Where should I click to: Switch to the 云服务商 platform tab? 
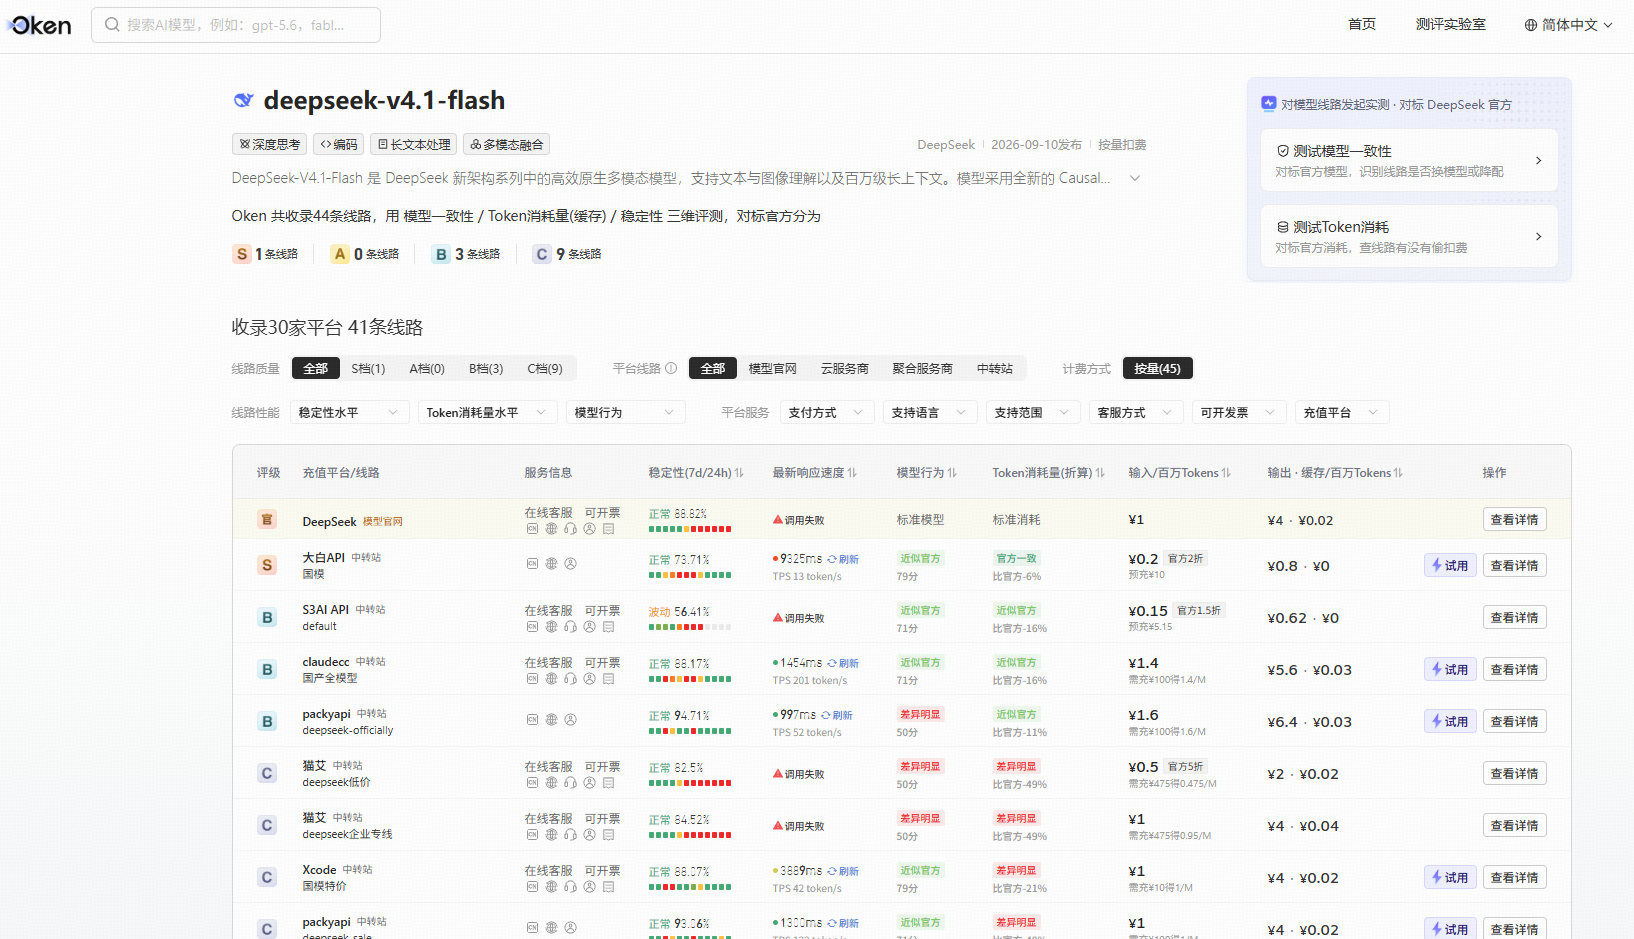(x=845, y=368)
